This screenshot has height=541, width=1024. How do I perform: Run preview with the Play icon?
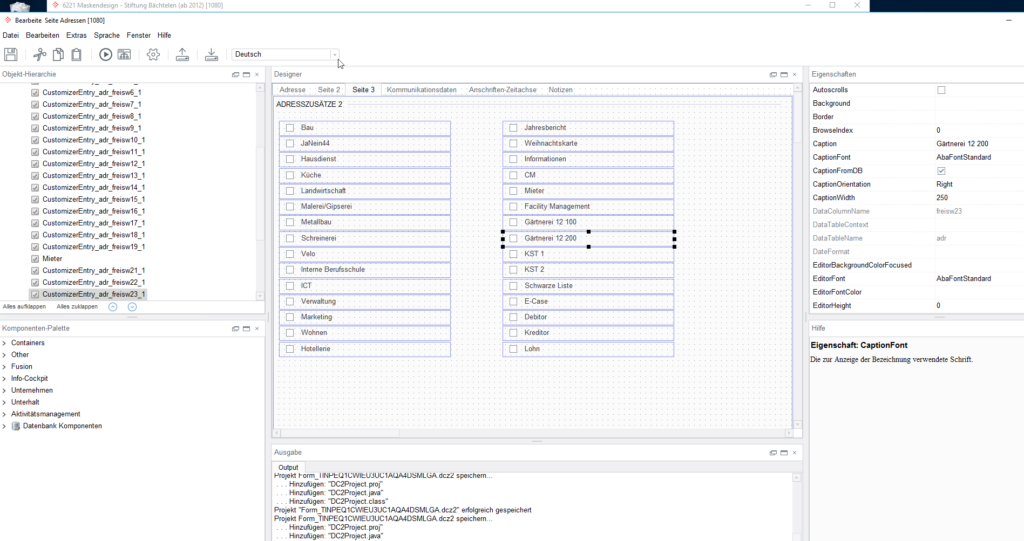click(x=106, y=54)
